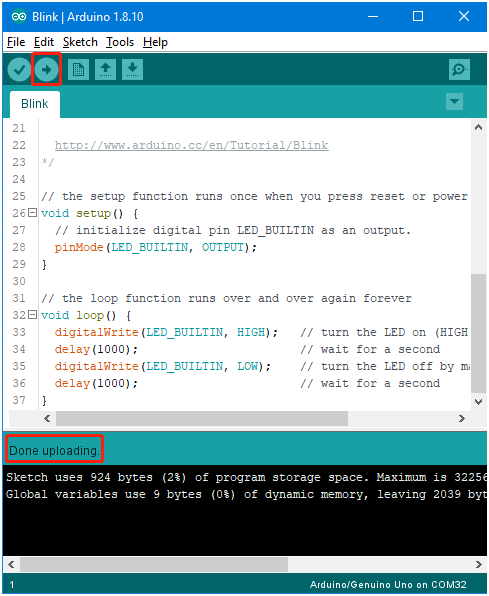489x596 pixels.
Task: Click editor vertical scrollbar up arrow
Action: (x=478, y=128)
